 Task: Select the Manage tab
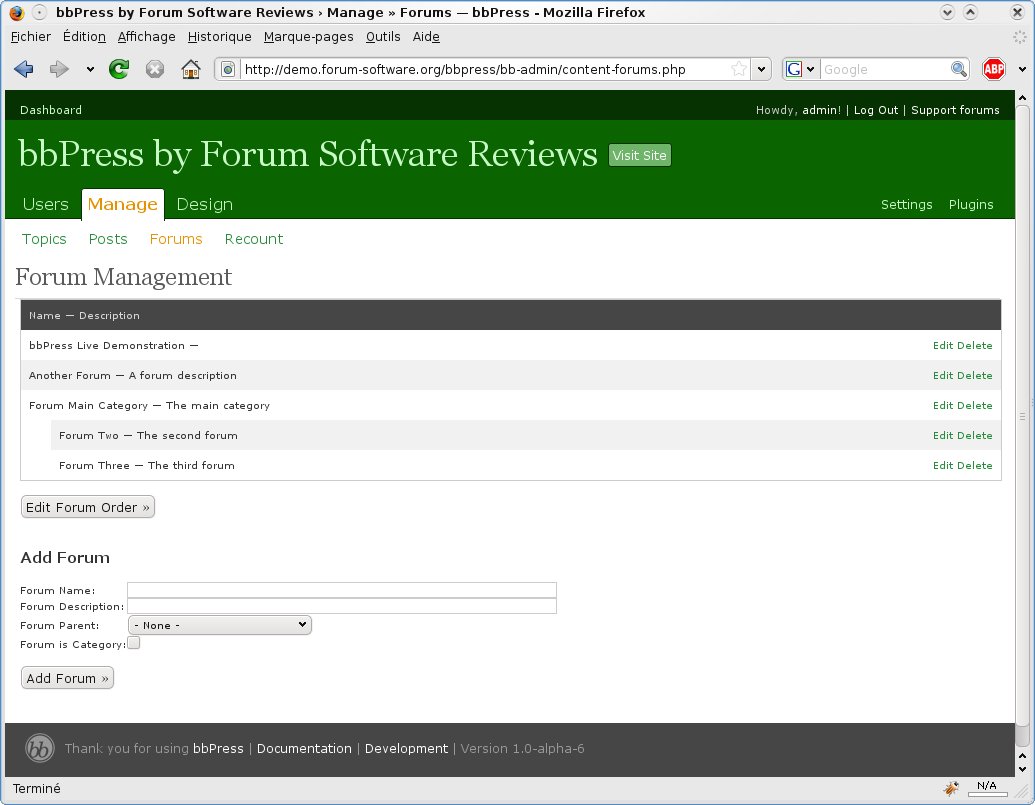point(123,205)
